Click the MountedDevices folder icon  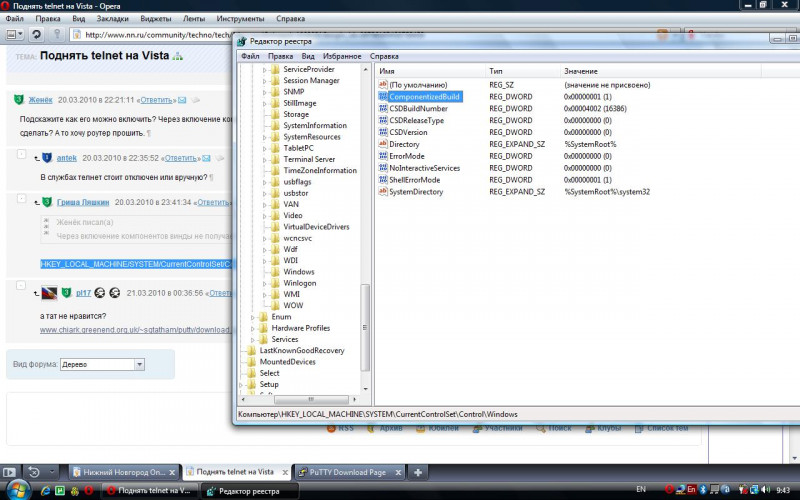coord(252,361)
